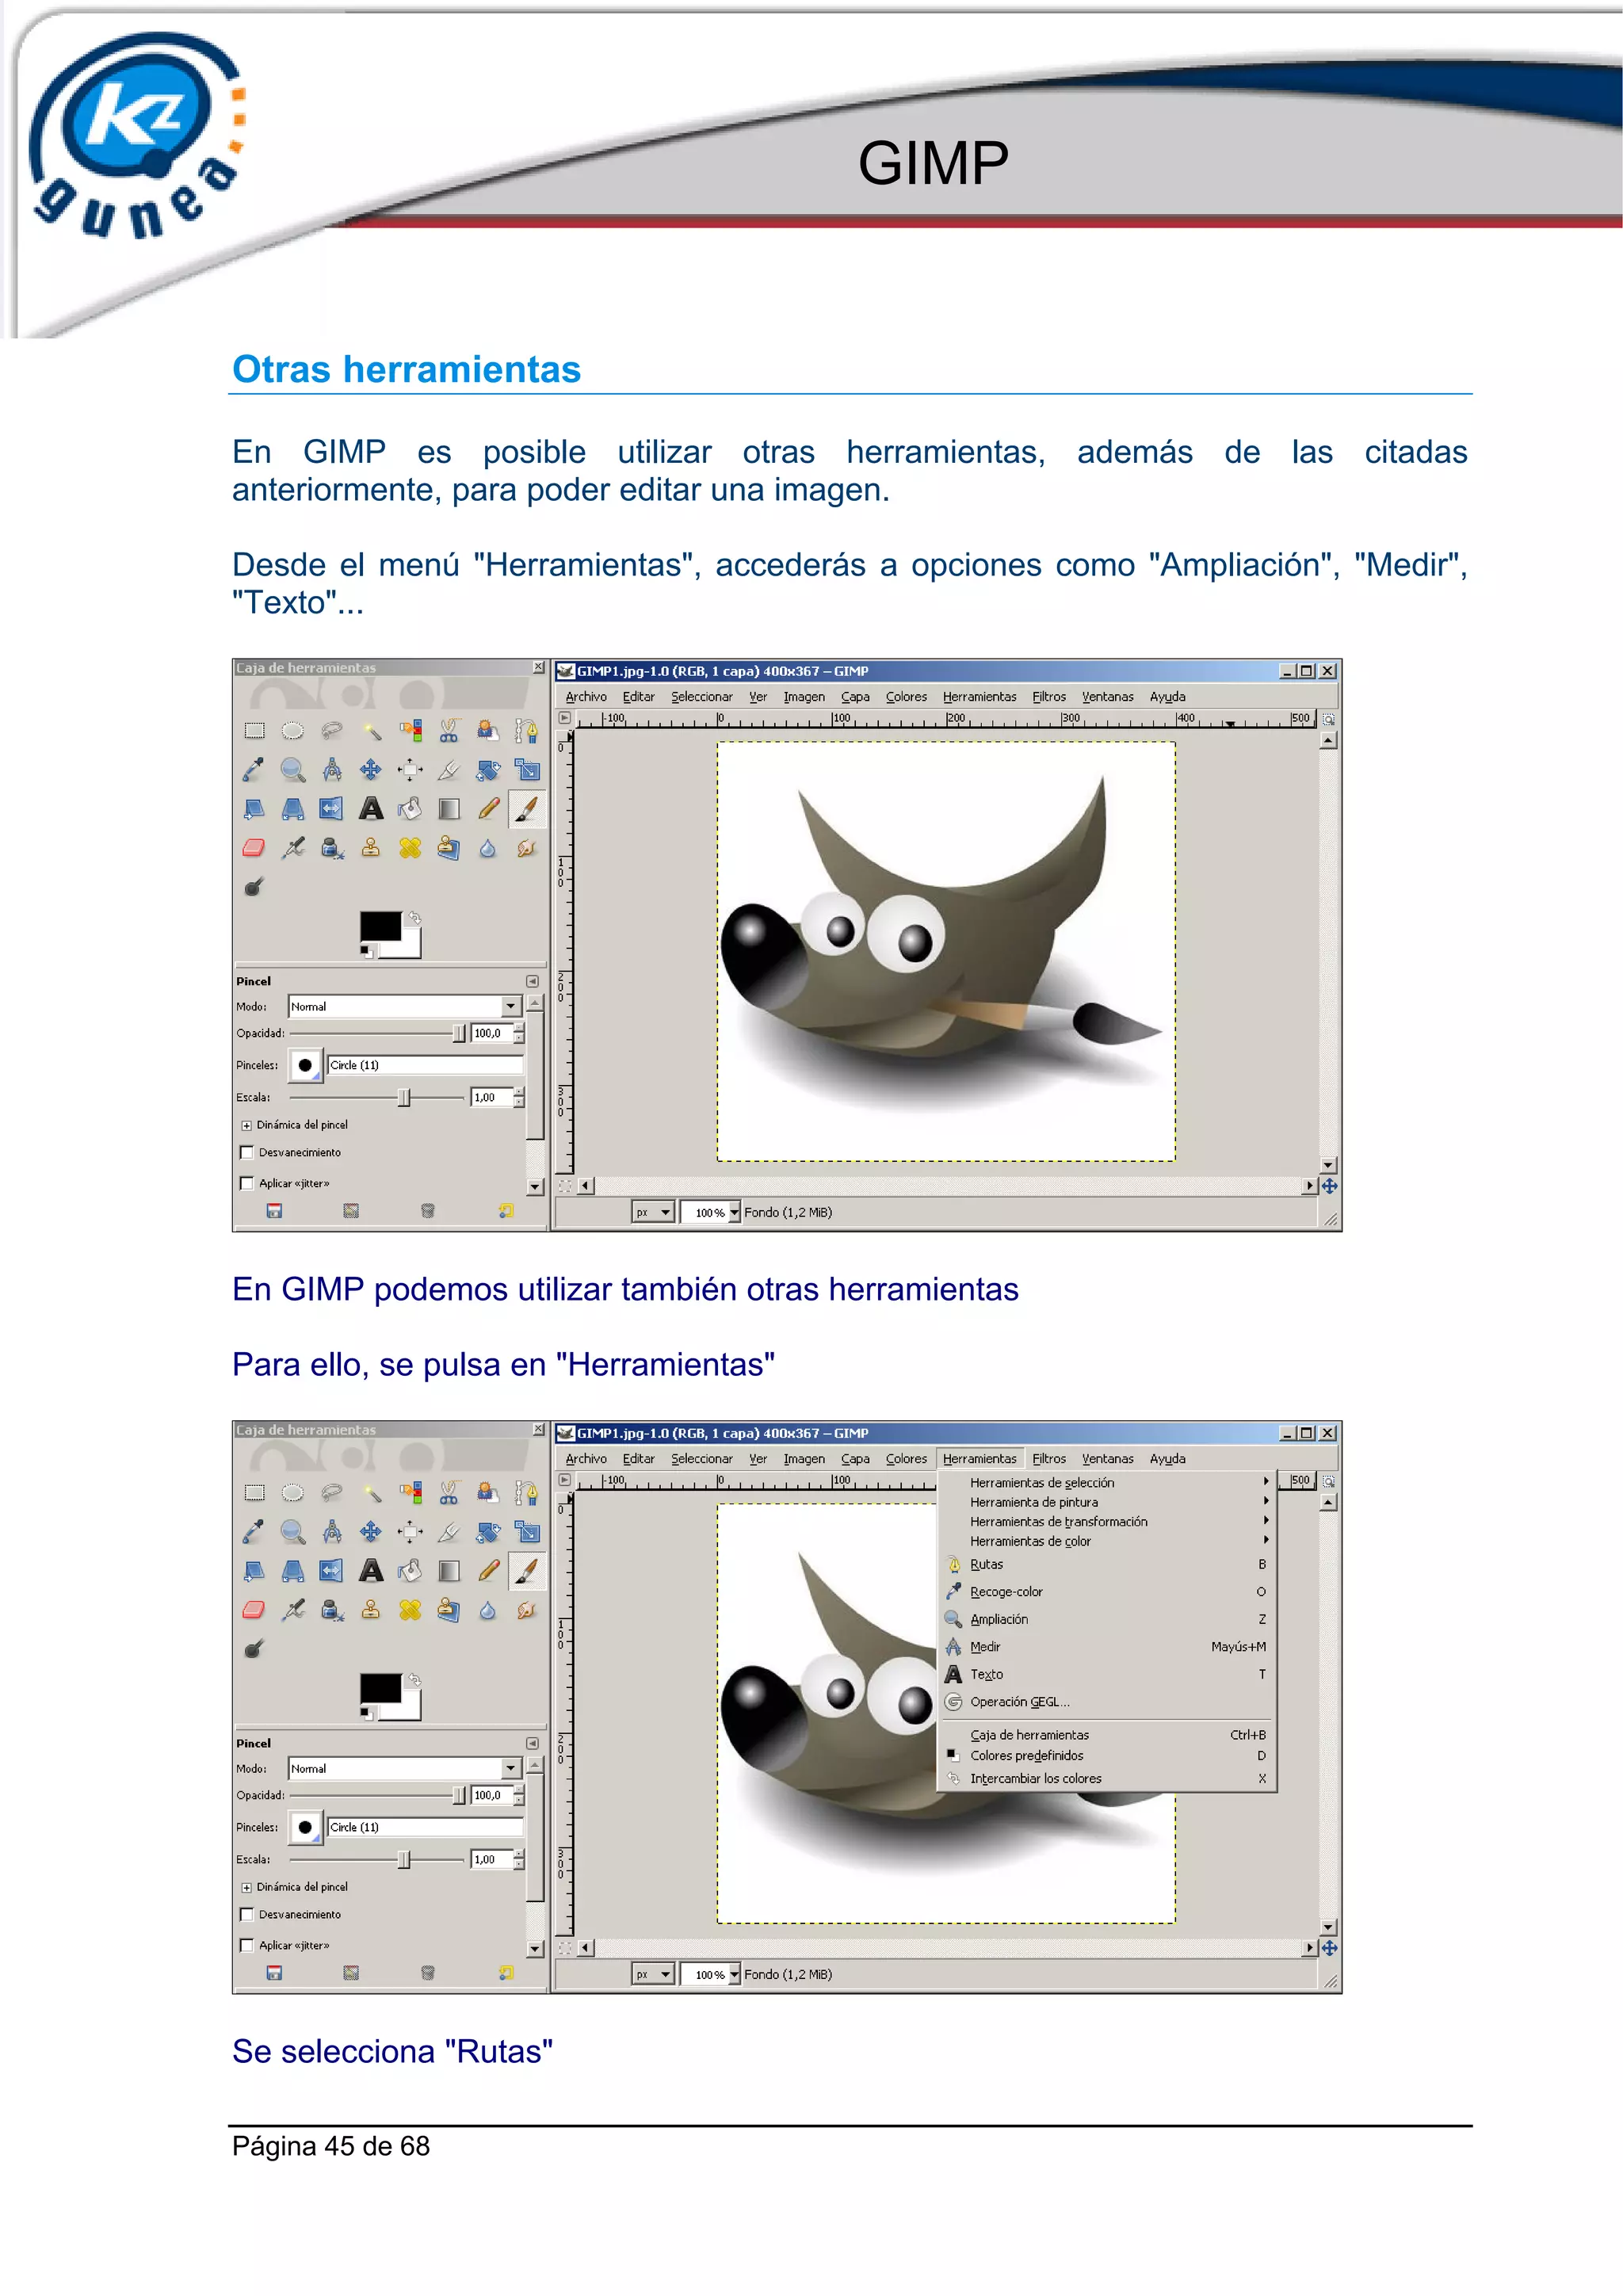
Task: Select Text tool 'A' in upper toolbox
Action: click(x=371, y=809)
